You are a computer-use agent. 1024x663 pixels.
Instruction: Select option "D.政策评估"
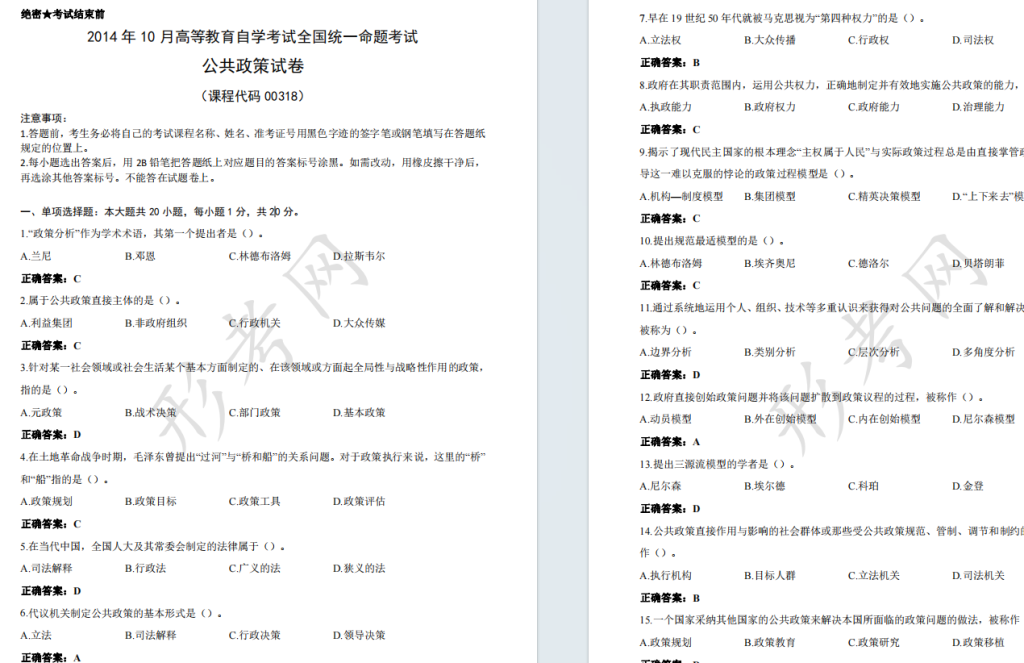[359, 501]
